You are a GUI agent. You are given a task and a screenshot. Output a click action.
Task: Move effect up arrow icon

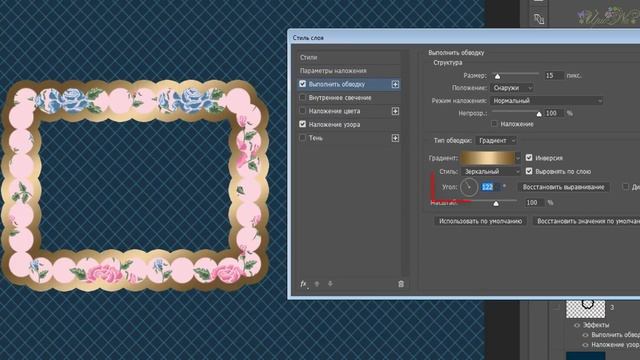click(317, 284)
